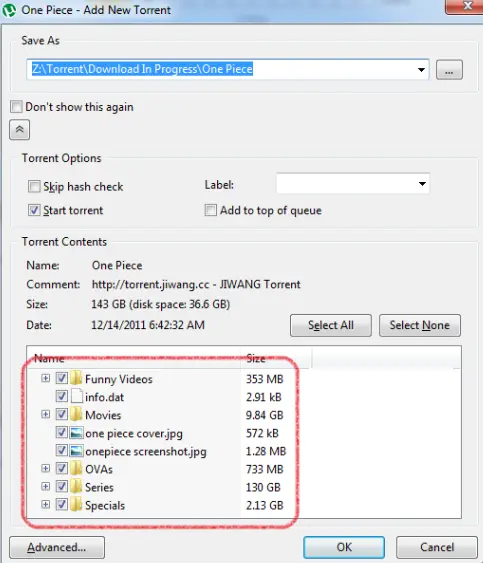Expand the Movies folder tree
483x563 pixels.
(45, 414)
